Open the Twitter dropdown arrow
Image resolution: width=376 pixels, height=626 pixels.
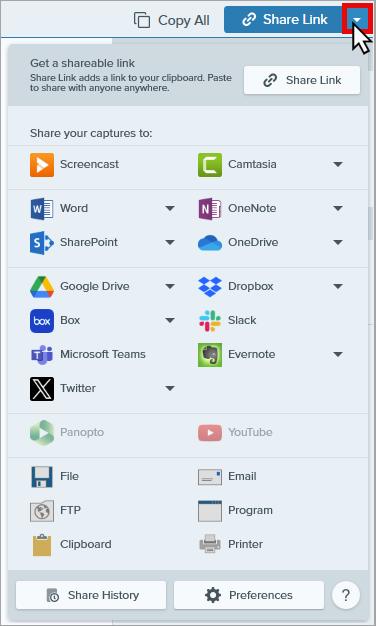pyautogui.click(x=170, y=388)
